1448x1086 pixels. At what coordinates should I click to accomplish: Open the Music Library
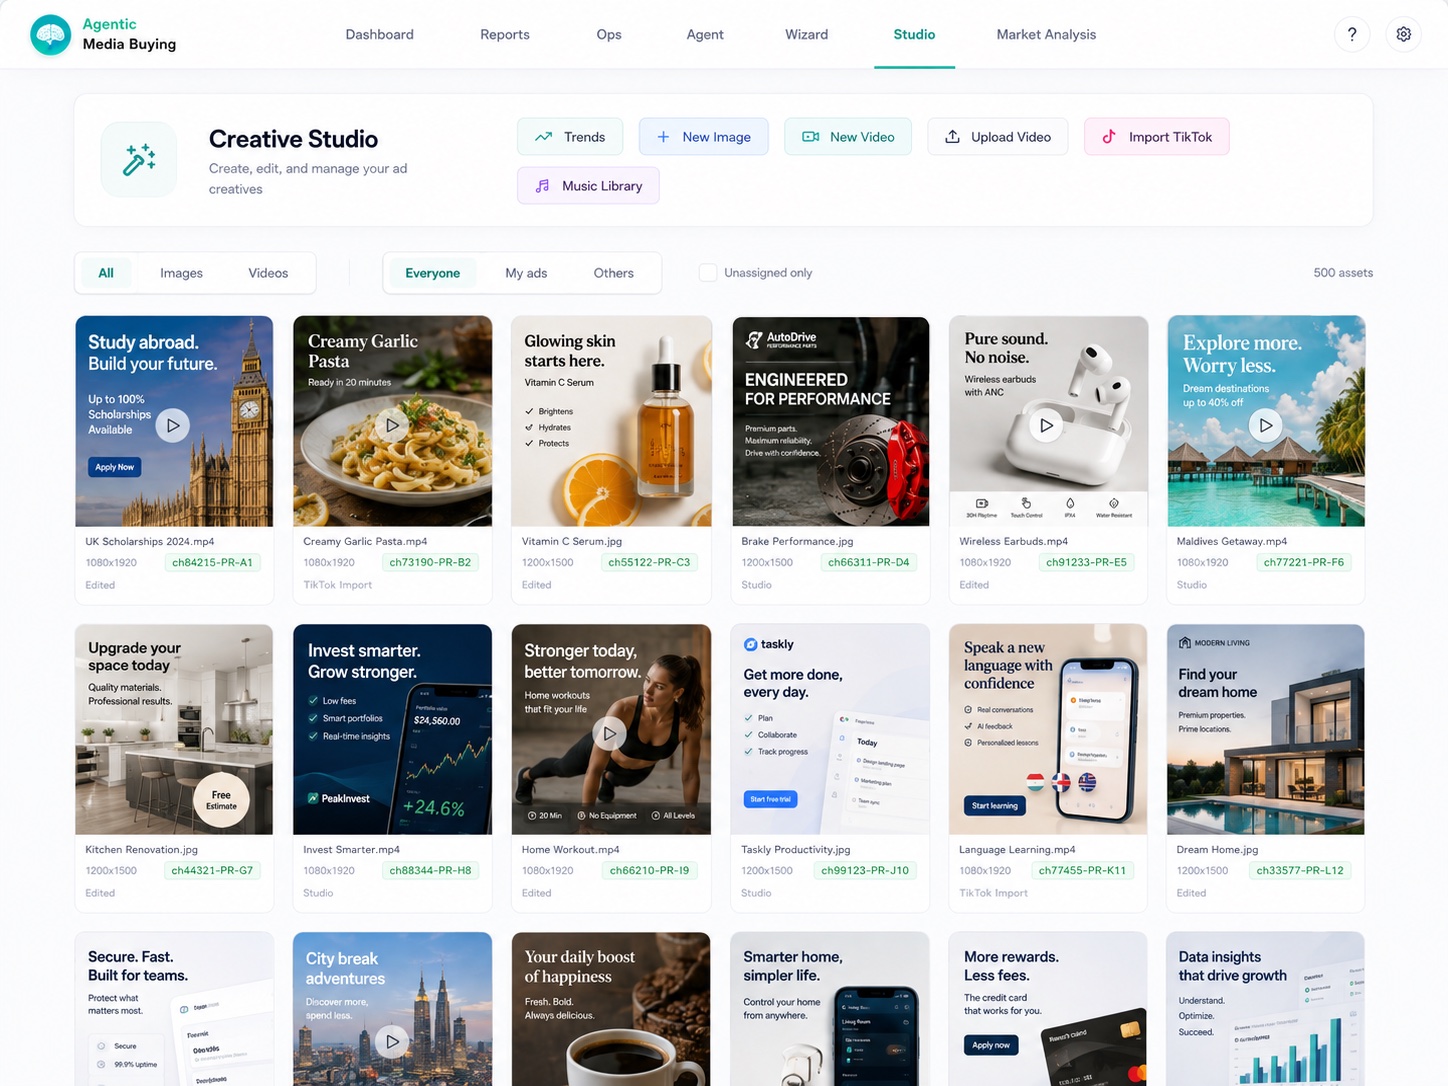pos(588,186)
